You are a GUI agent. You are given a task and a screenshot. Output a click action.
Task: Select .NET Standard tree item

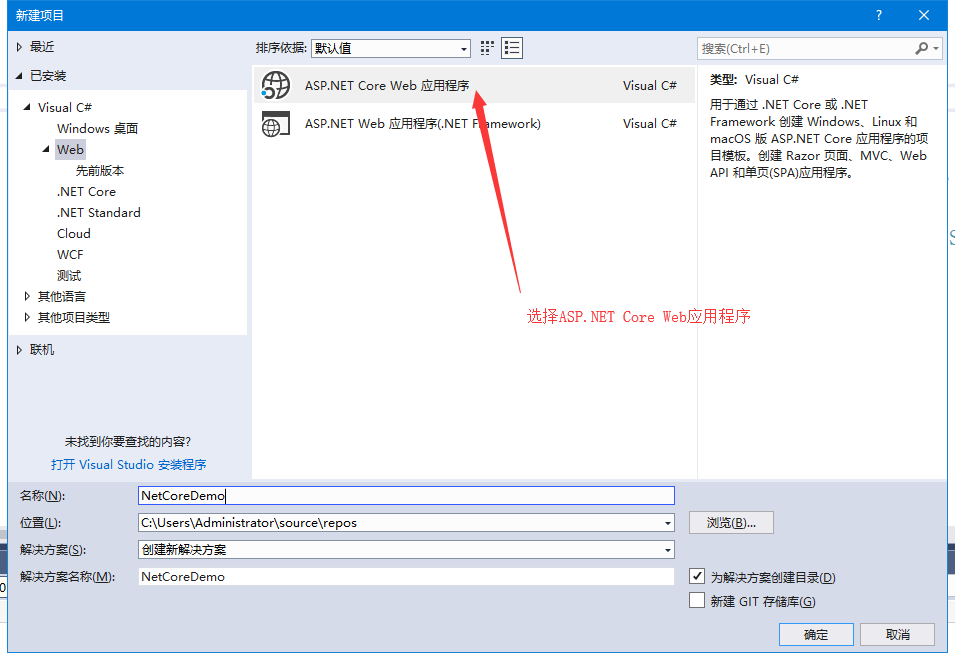pos(99,212)
